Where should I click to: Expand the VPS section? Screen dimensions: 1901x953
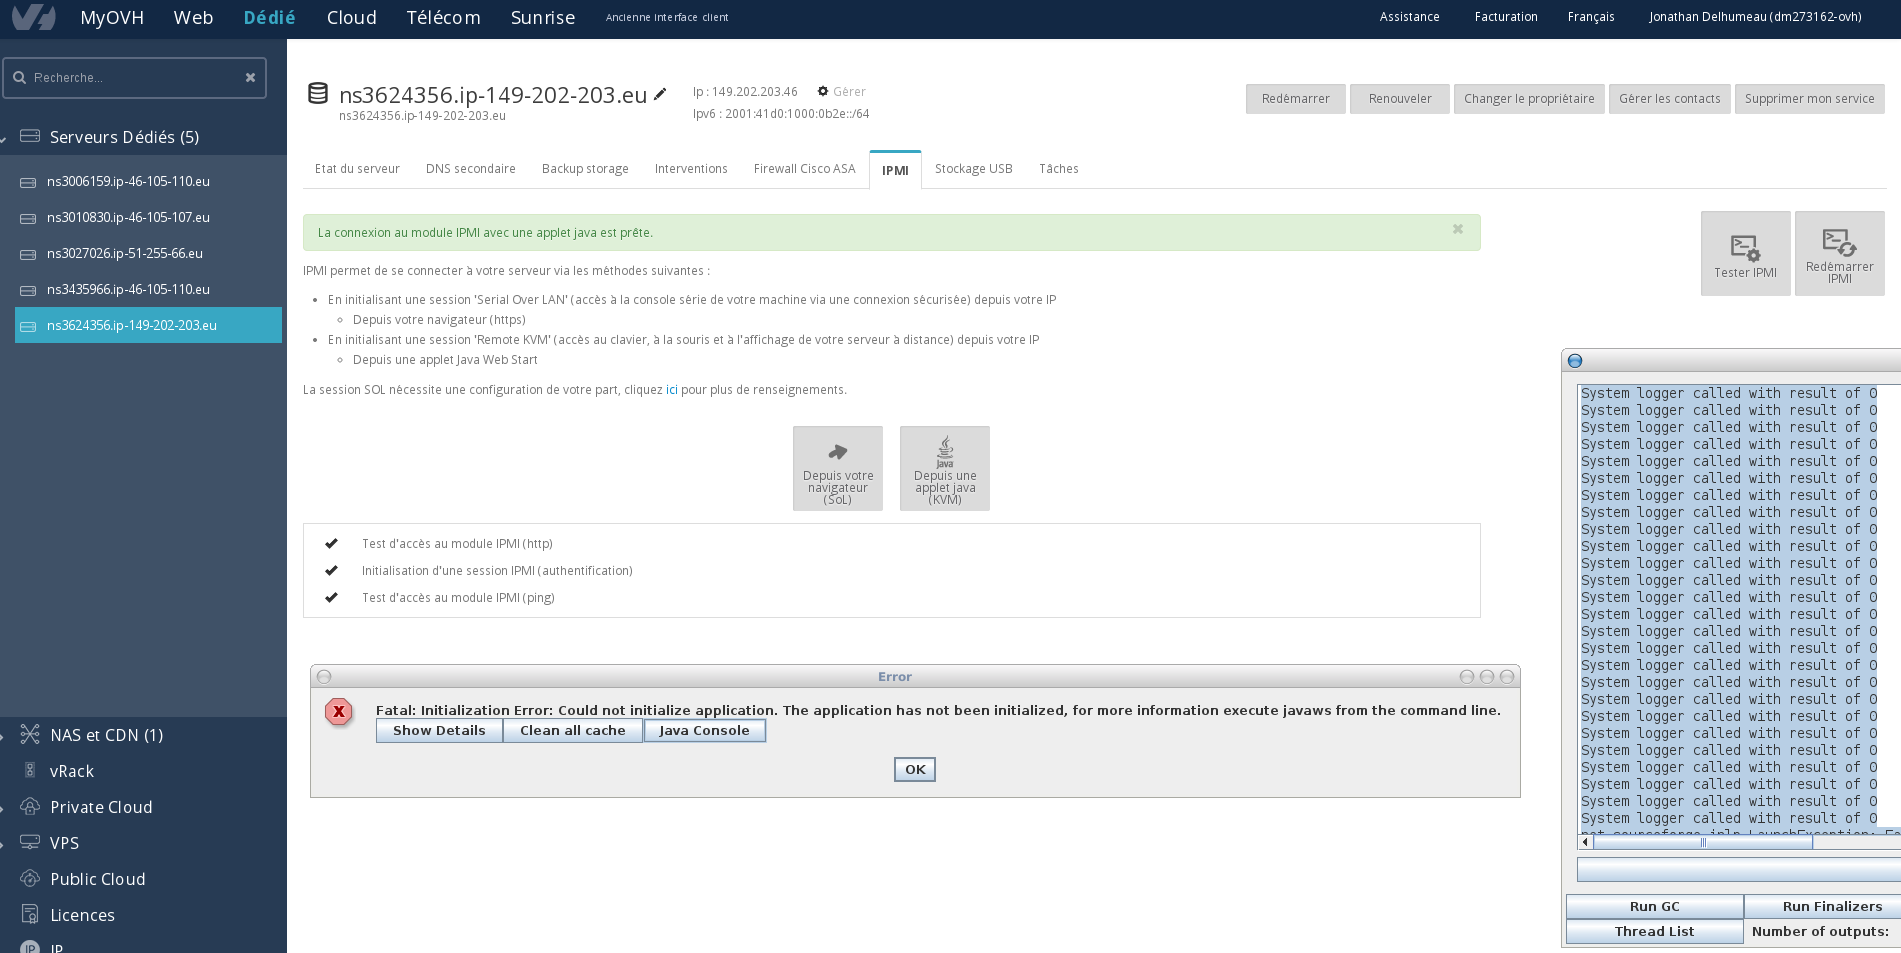(x=3, y=844)
